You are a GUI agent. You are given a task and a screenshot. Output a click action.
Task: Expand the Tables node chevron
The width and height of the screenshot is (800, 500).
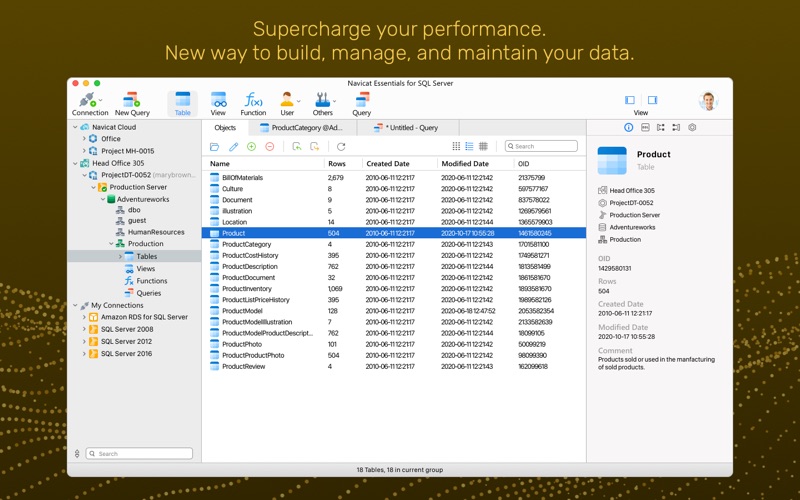[x=120, y=257]
